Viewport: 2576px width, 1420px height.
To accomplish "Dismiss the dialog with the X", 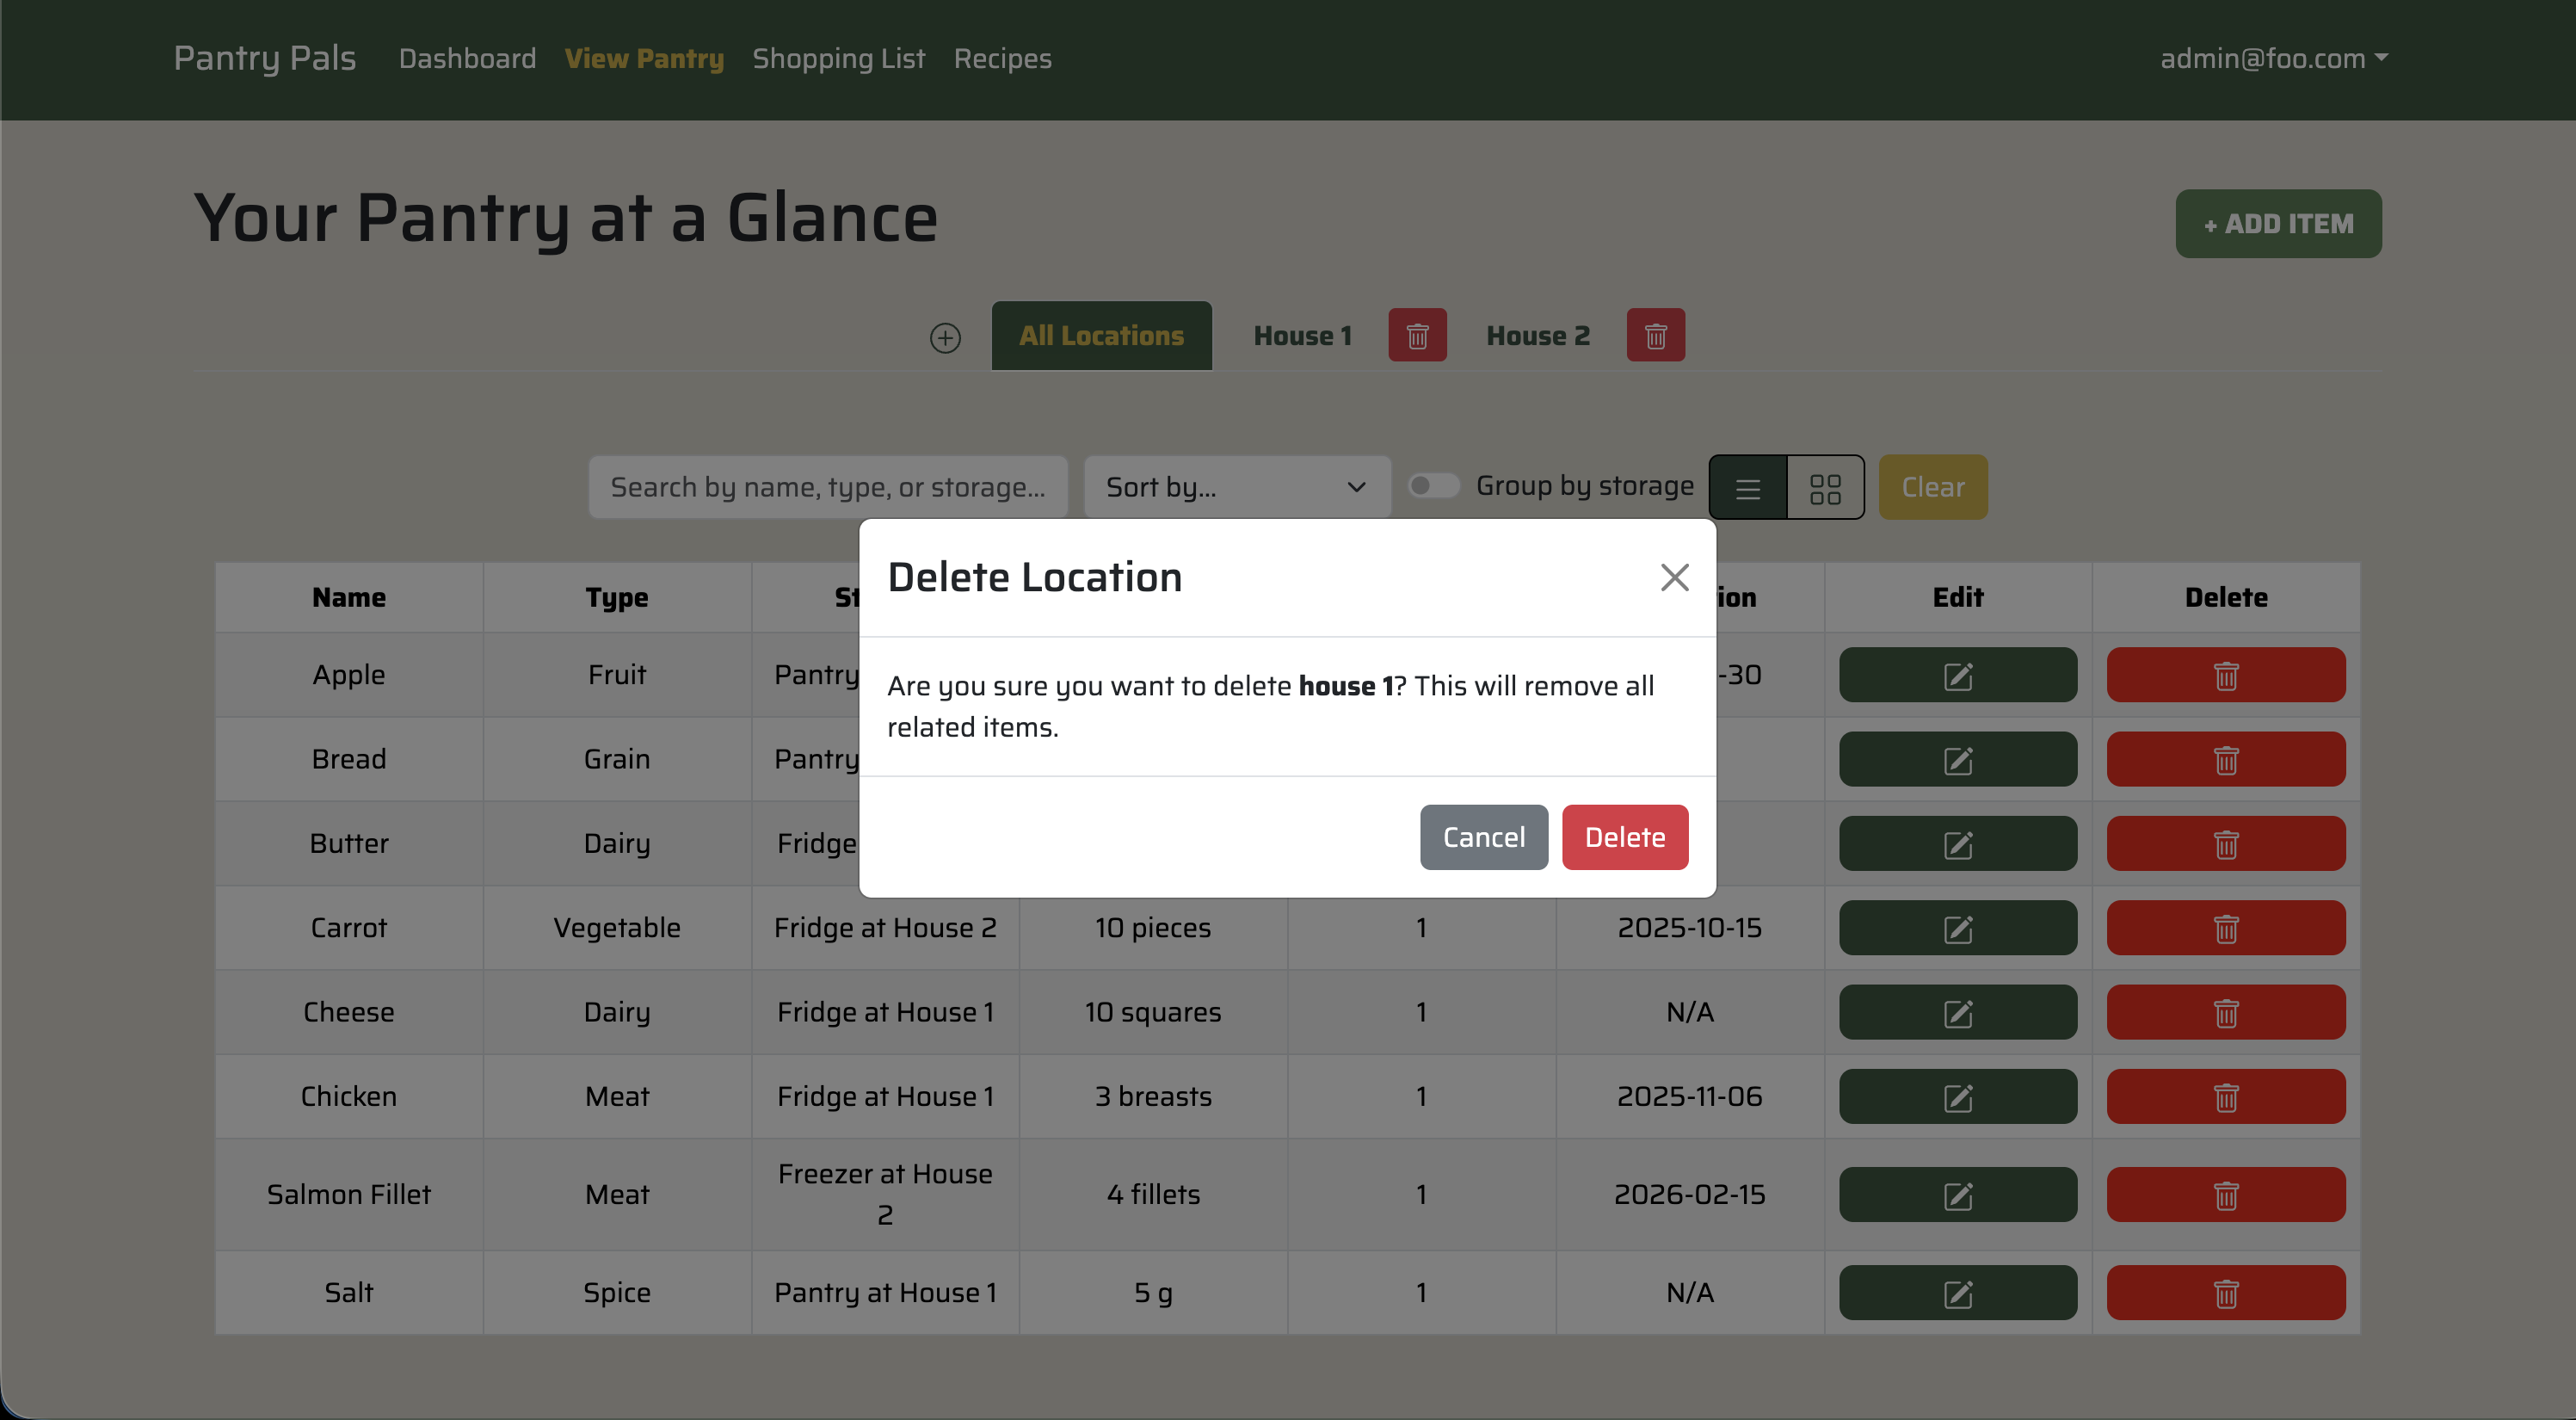I will [1674, 577].
